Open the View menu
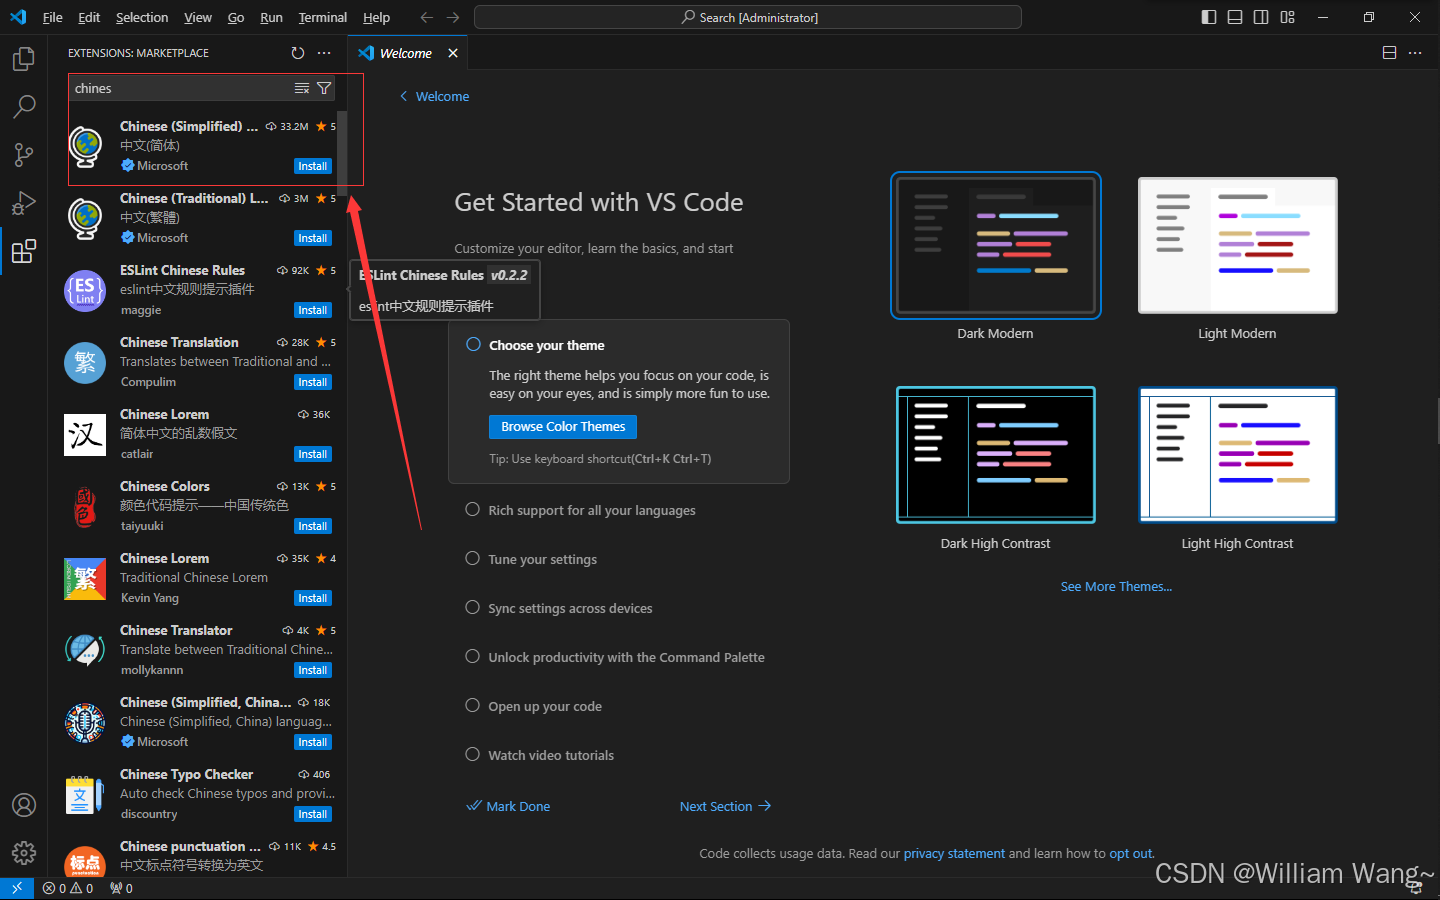Image resolution: width=1440 pixels, height=900 pixels. pos(198,17)
